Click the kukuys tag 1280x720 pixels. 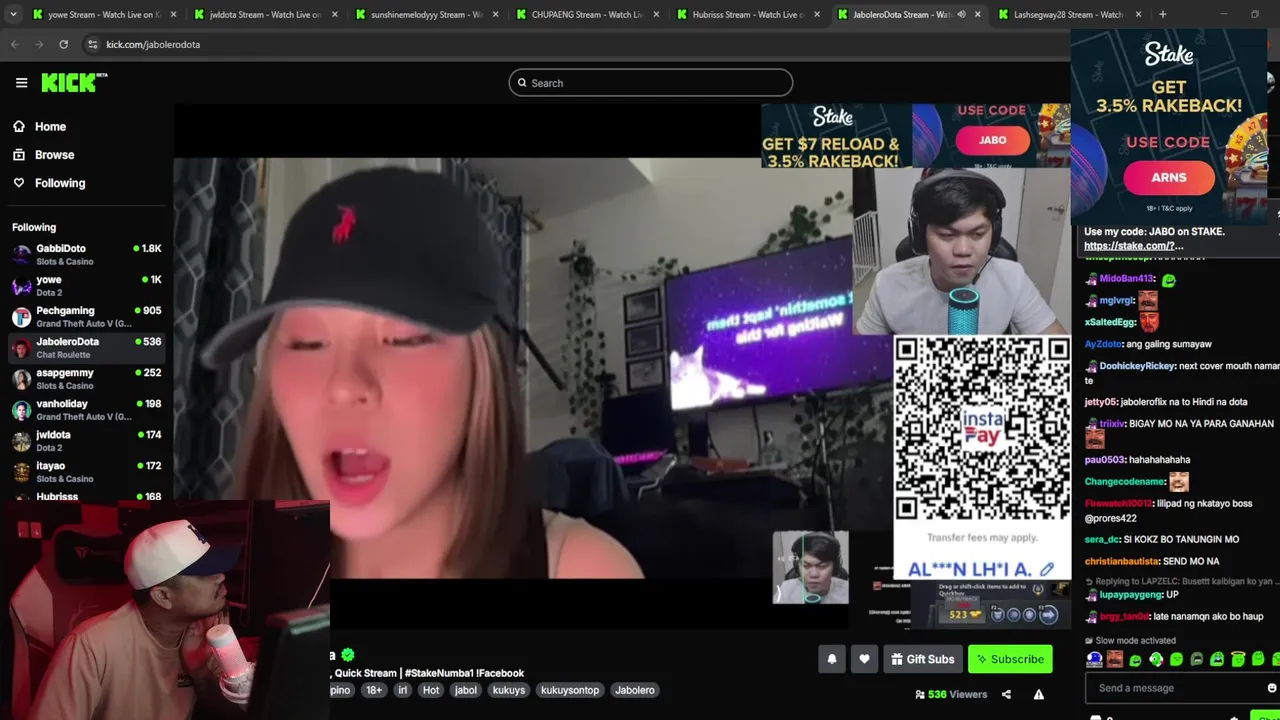[x=509, y=690]
